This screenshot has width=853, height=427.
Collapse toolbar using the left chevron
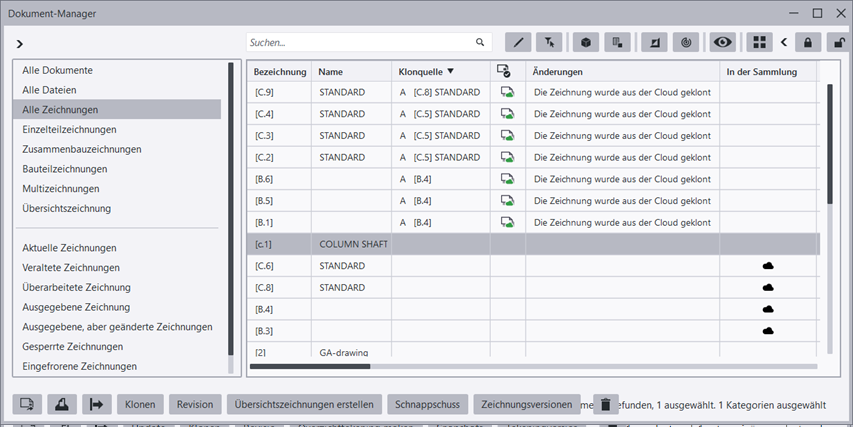pyautogui.click(x=783, y=43)
